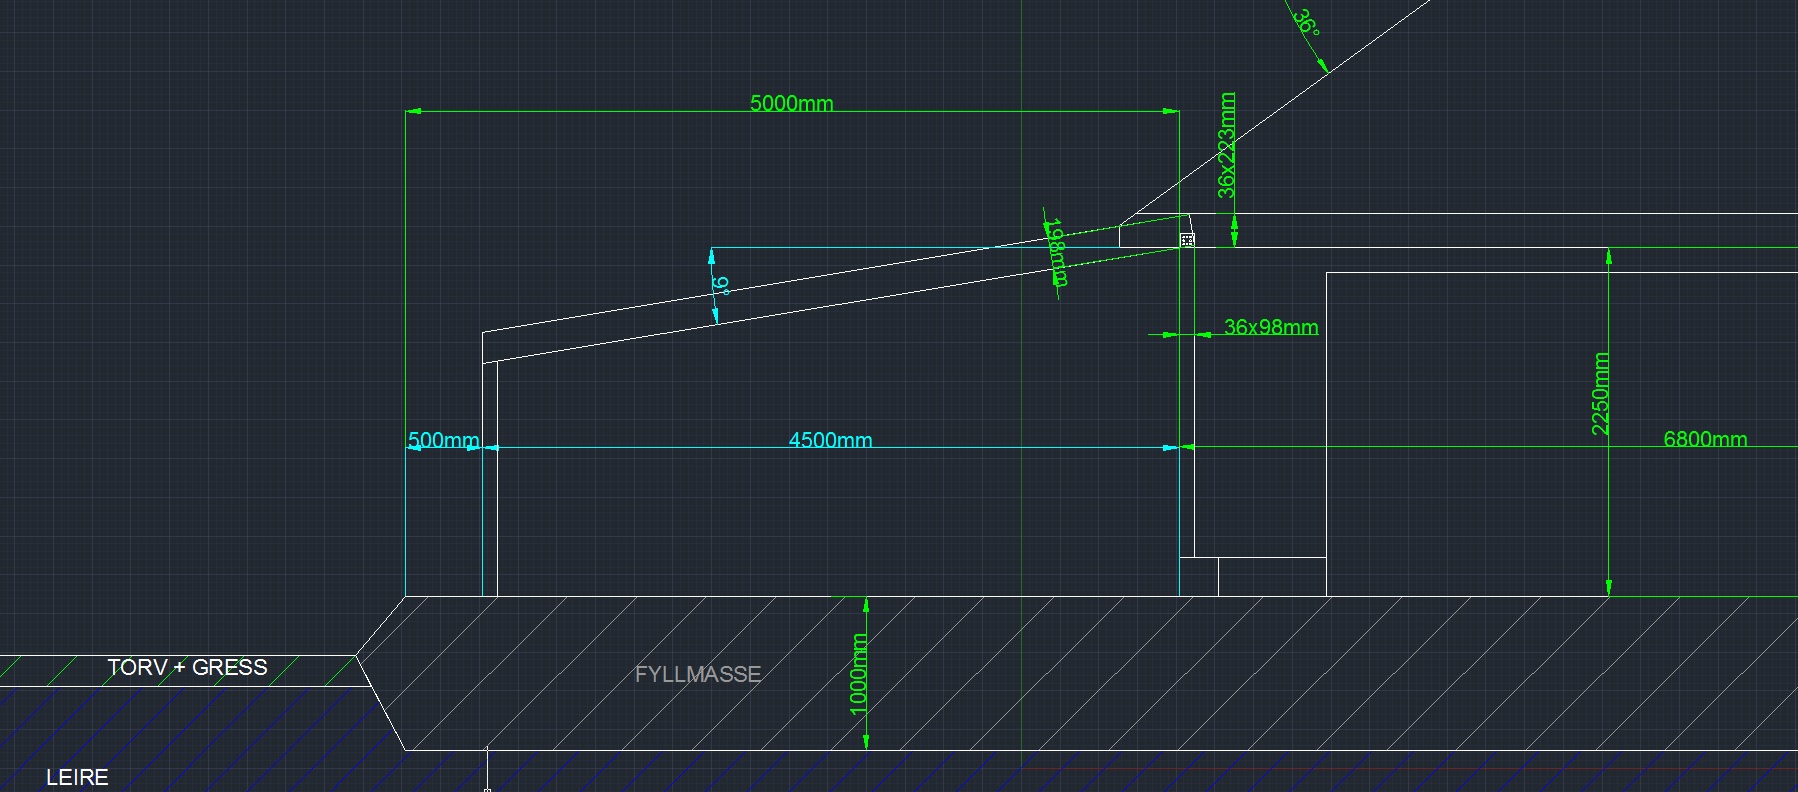Click the small square marker at roof junction
The width and height of the screenshot is (1798, 792).
click(1187, 240)
